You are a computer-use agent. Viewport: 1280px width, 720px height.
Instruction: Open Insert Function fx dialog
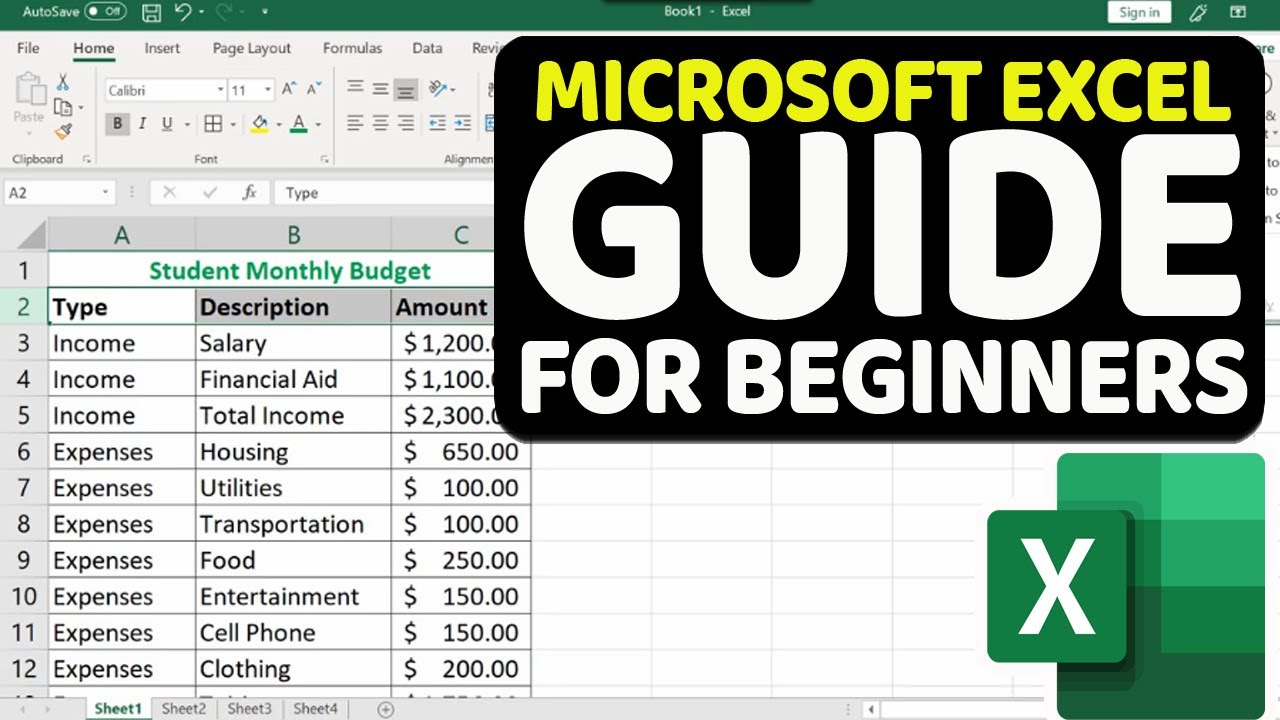point(250,193)
